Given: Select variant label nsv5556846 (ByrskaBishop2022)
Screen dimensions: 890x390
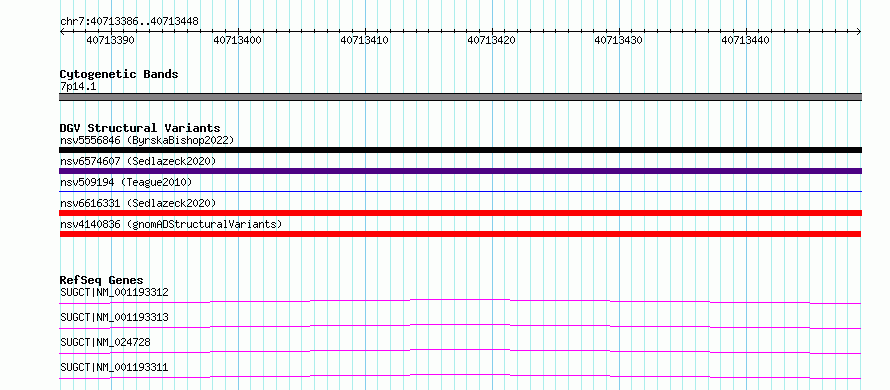Looking at the screenshot, I should pyautogui.click(x=147, y=140).
